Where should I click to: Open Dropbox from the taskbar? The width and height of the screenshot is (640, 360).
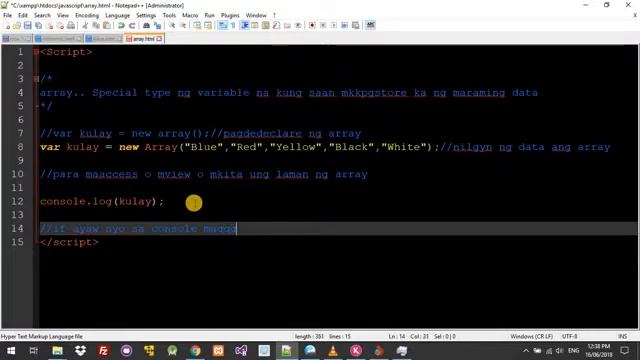click(x=80, y=351)
